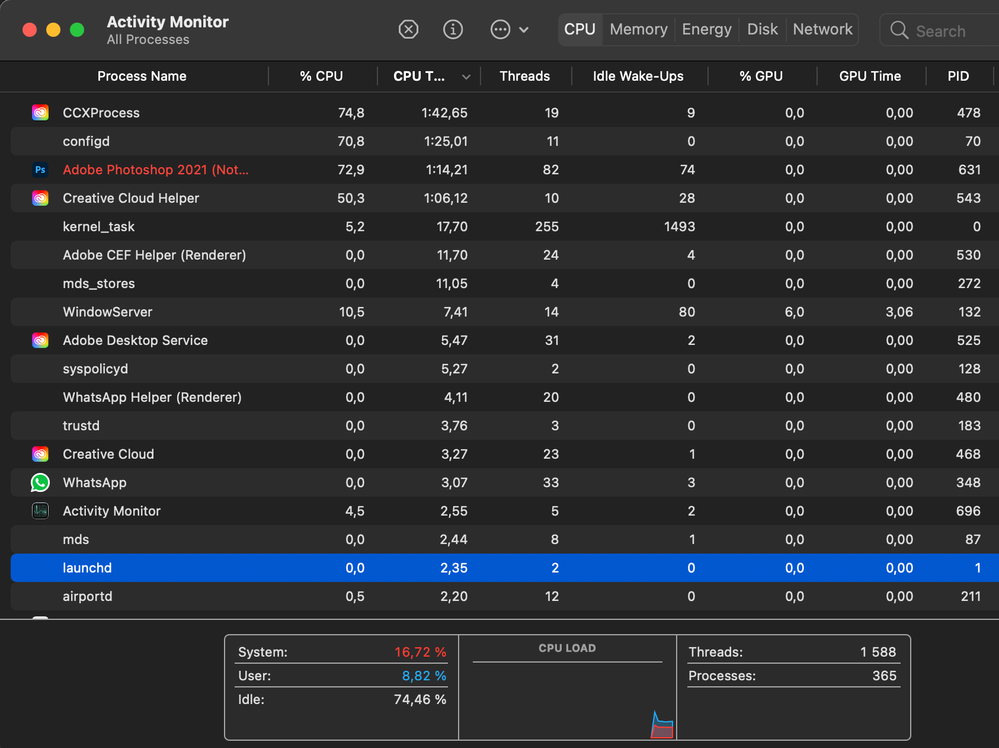Image resolution: width=999 pixels, height=748 pixels.
Task: Sort by % GPU column header
Action: (x=761, y=76)
